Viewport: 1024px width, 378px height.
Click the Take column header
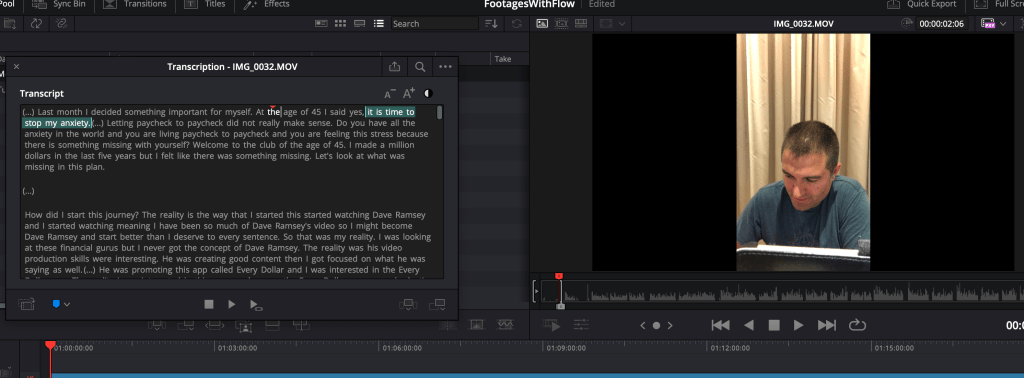[503, 59]
